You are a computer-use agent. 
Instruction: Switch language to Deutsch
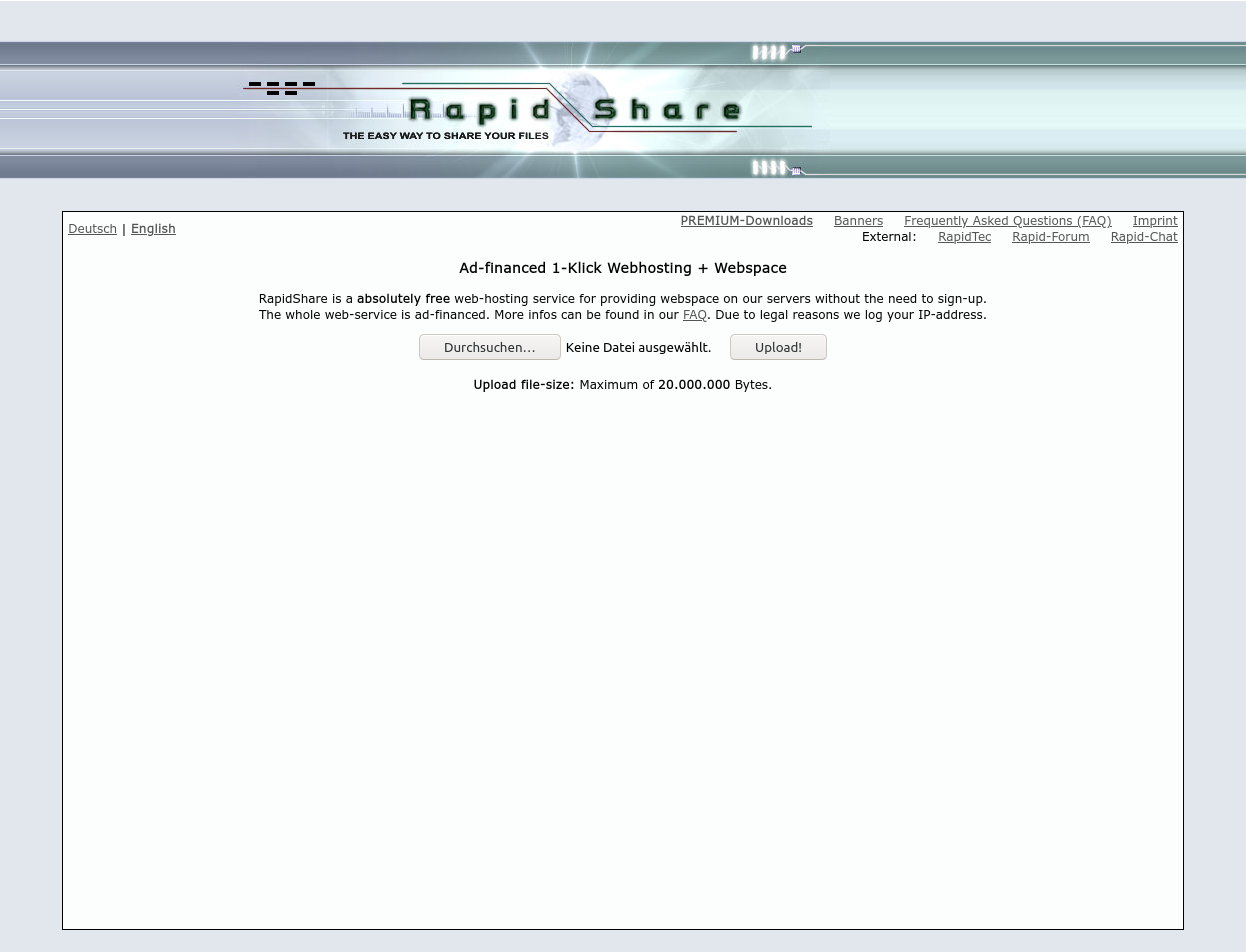[92, 229]
